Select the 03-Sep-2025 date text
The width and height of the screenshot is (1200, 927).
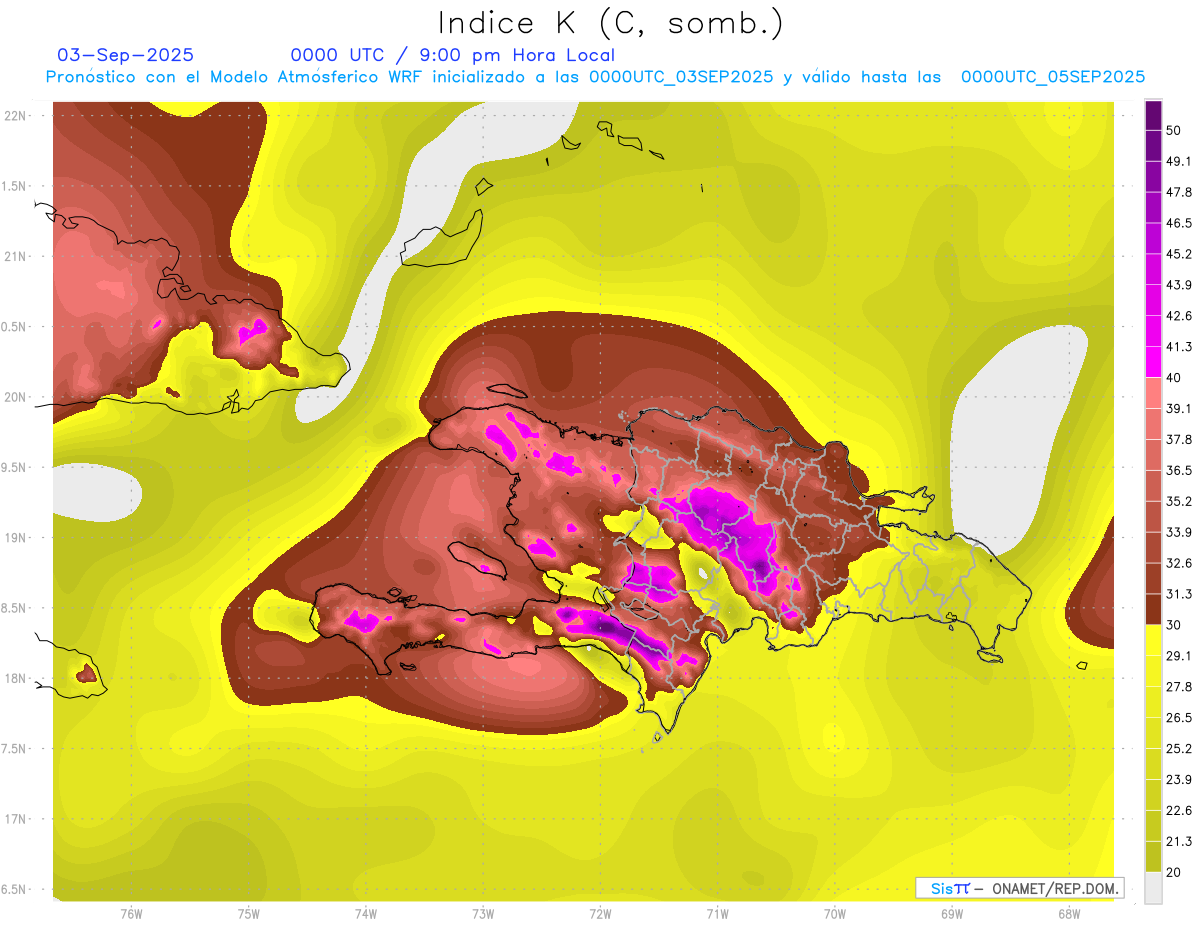click(125, 55)
